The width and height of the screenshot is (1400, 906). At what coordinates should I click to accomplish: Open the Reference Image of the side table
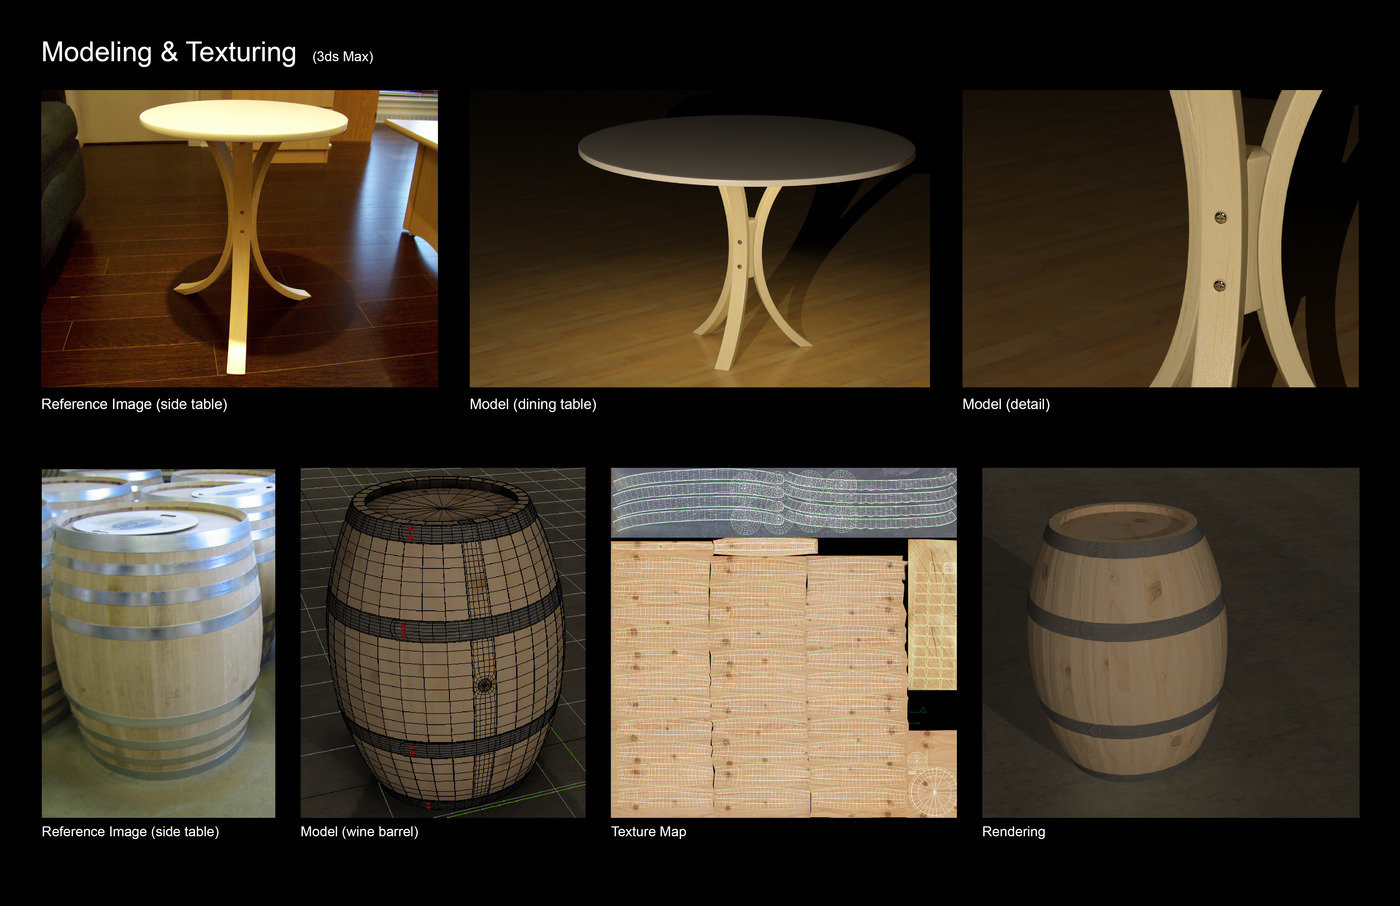(x=238, y=238)
